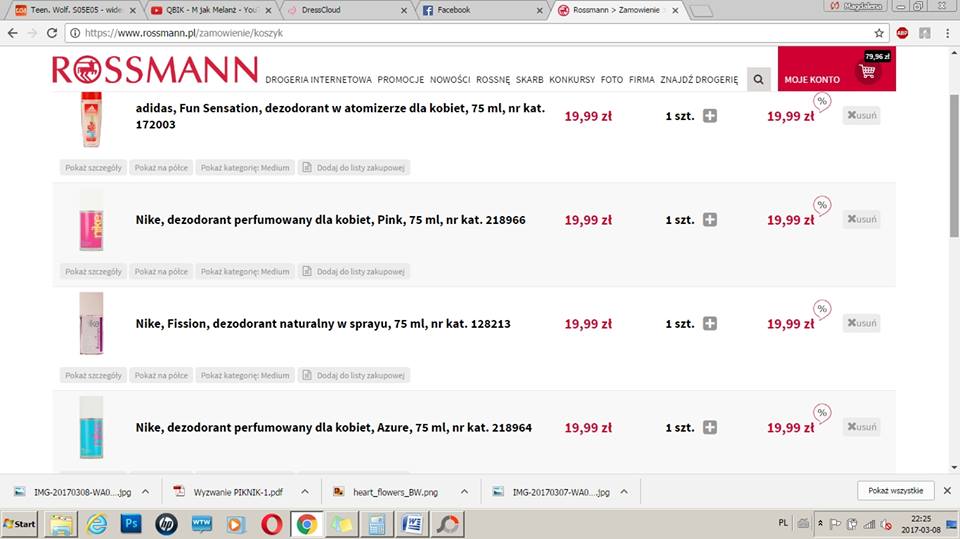Add one more Nike Azure deodorant with plus

coord(710,428)
